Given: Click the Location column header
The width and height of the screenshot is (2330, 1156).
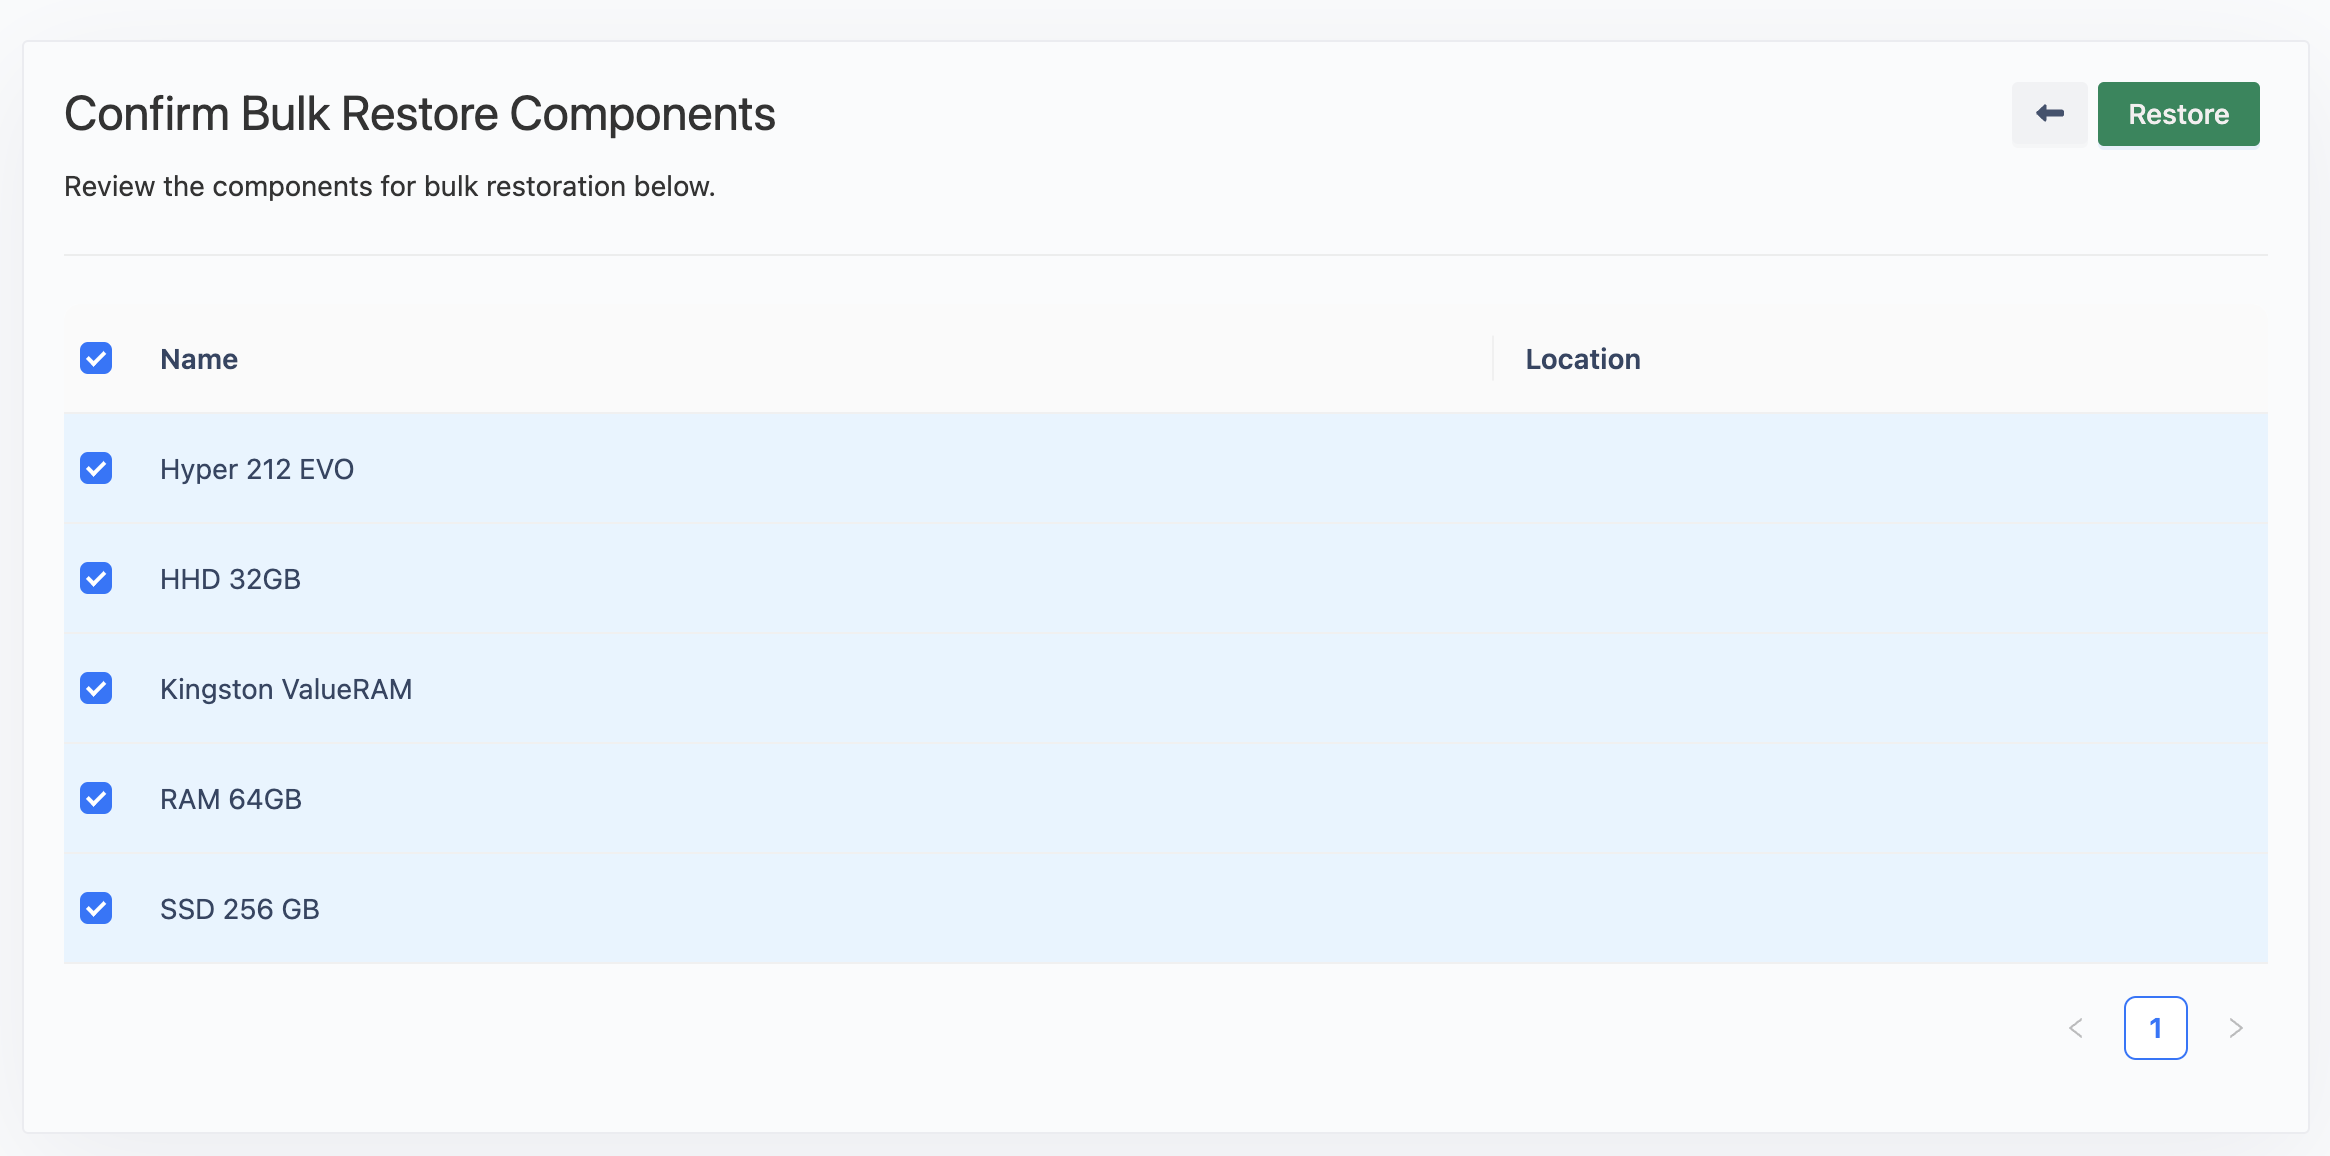Looking at the screenshot, I should (x=1582, y=359).
